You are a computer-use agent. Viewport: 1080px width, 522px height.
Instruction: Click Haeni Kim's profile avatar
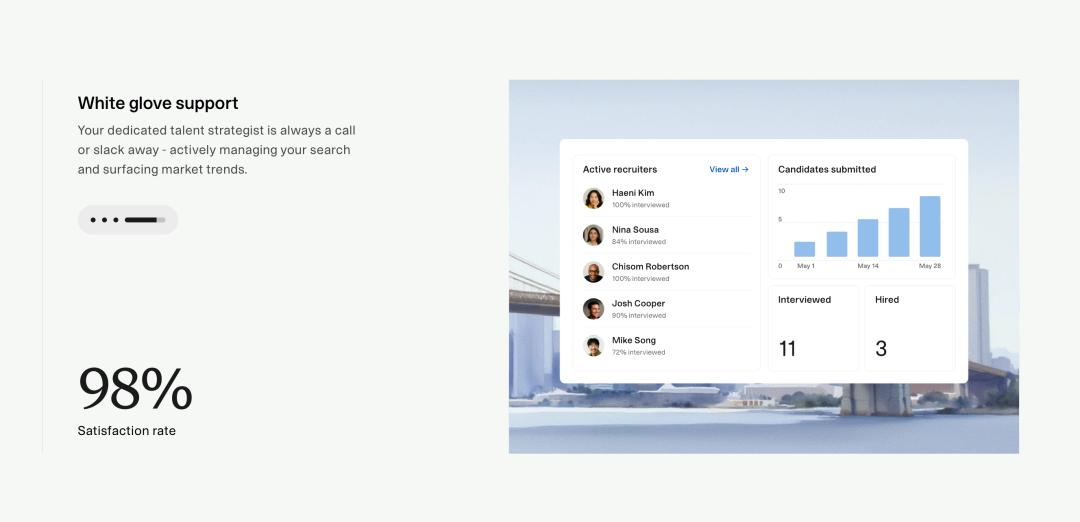[593, 198]
